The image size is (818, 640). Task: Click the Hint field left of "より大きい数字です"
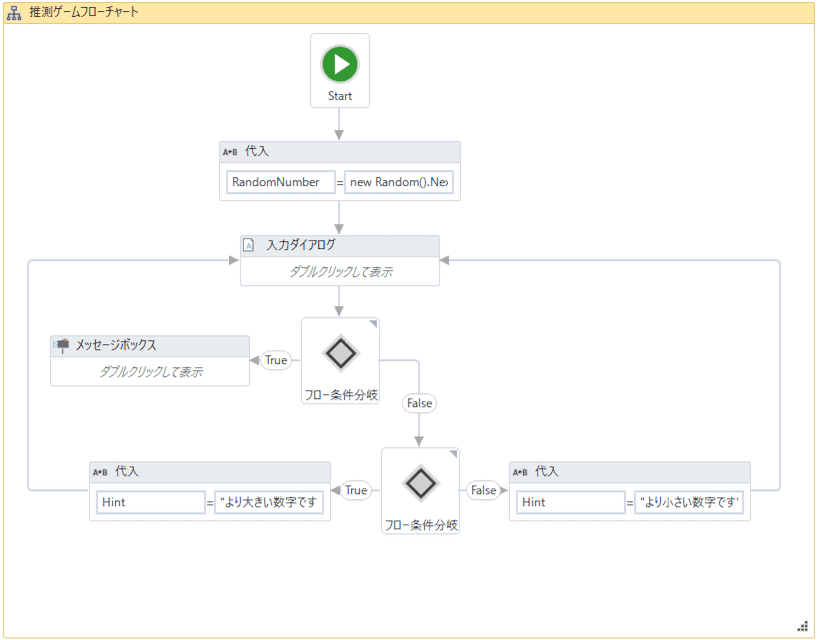pos(151,502)
